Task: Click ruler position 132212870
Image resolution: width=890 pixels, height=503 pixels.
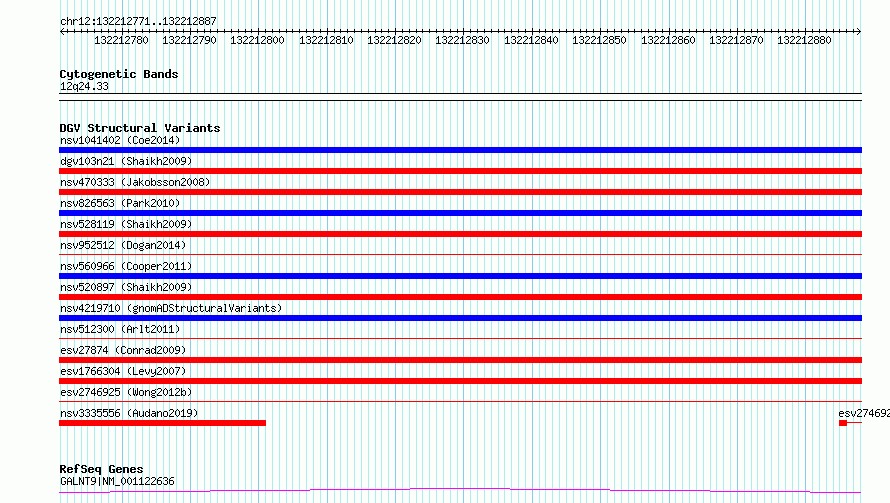Action: point(736,40)
